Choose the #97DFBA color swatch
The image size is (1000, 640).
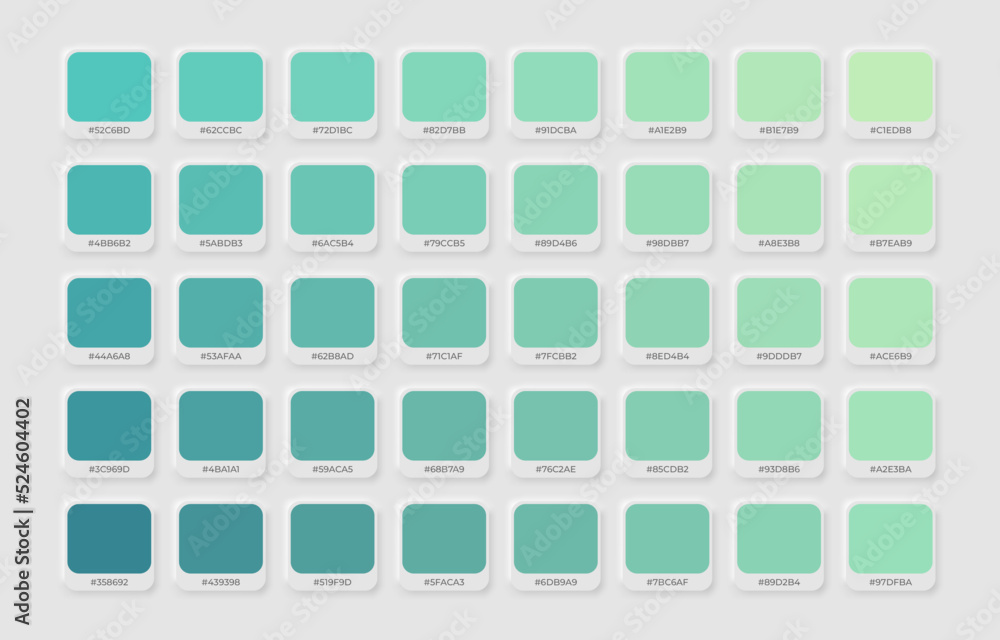890,538
